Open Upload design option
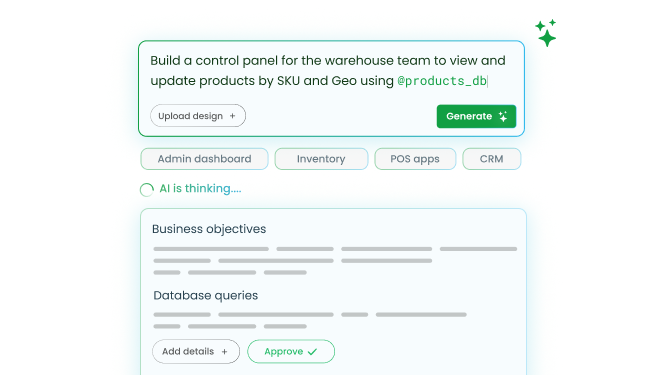The image size is (664, 375). point(198,116)
